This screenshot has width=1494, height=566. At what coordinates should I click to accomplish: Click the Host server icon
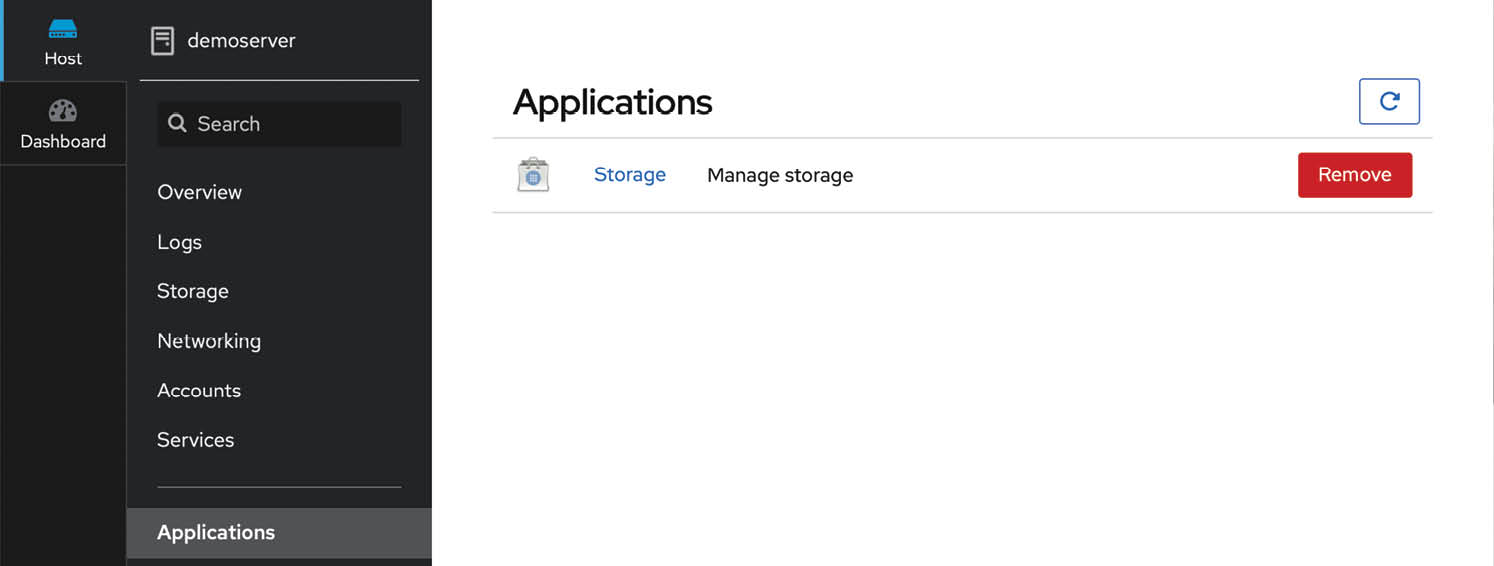tap(63, 29)
